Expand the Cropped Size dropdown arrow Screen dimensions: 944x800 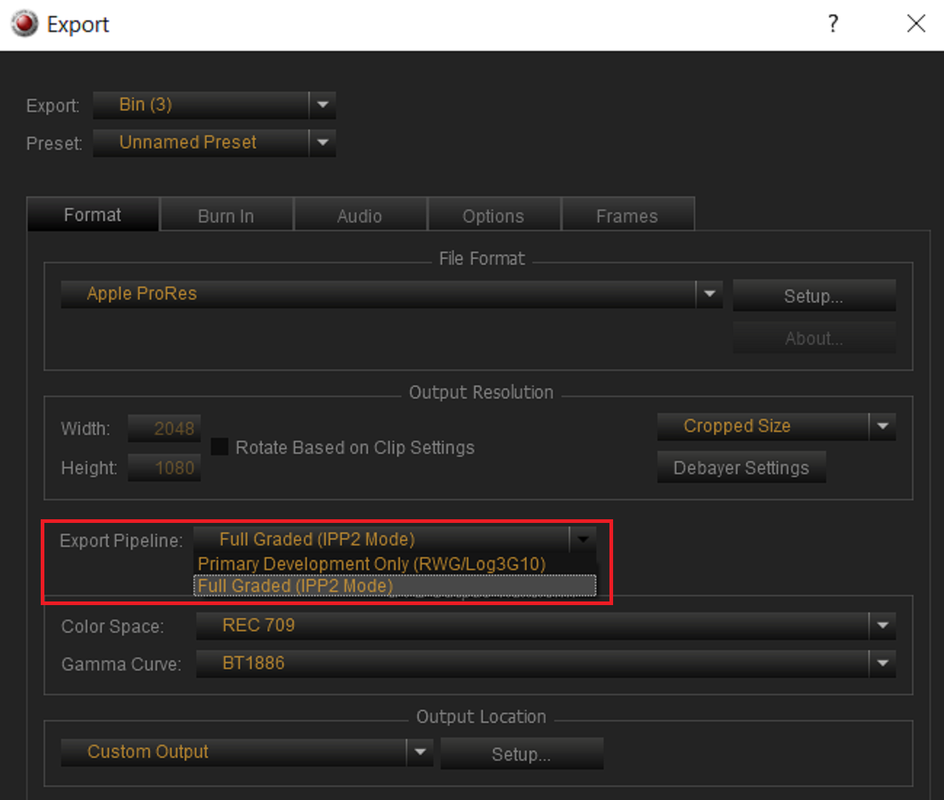click(883, 427)
